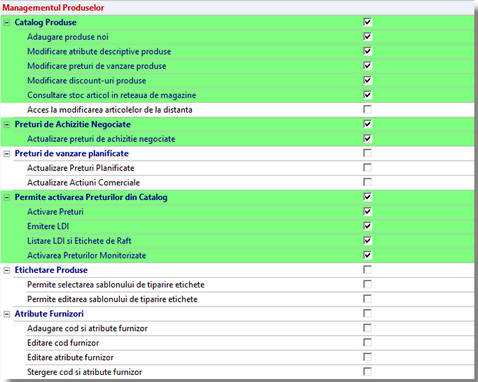
Task: Collapse Permite activarea Preturilor din Catalog group
Action: point(7,197)
